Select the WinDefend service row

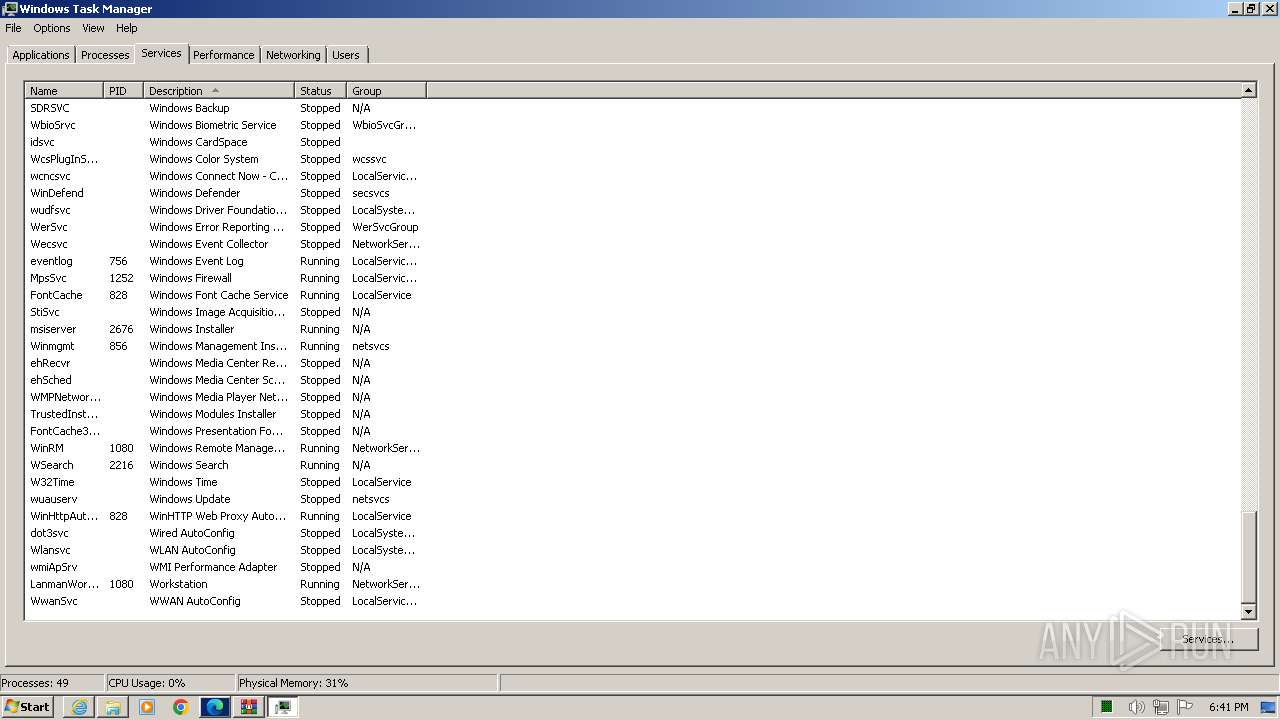tap(226, 193)
